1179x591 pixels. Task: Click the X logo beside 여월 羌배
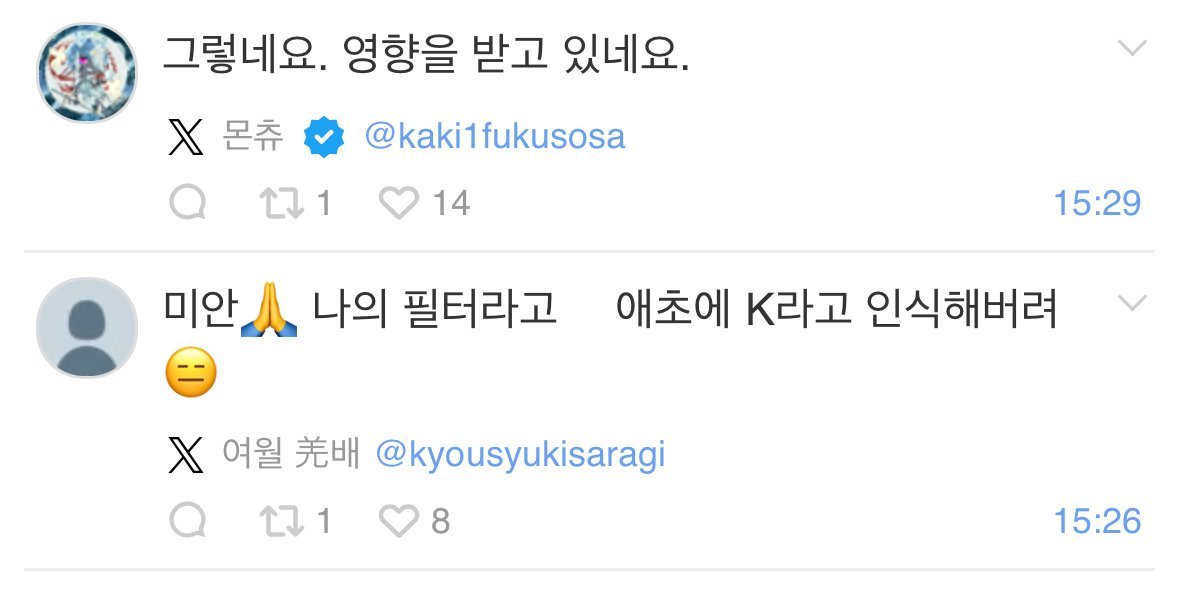pos(185,454)
